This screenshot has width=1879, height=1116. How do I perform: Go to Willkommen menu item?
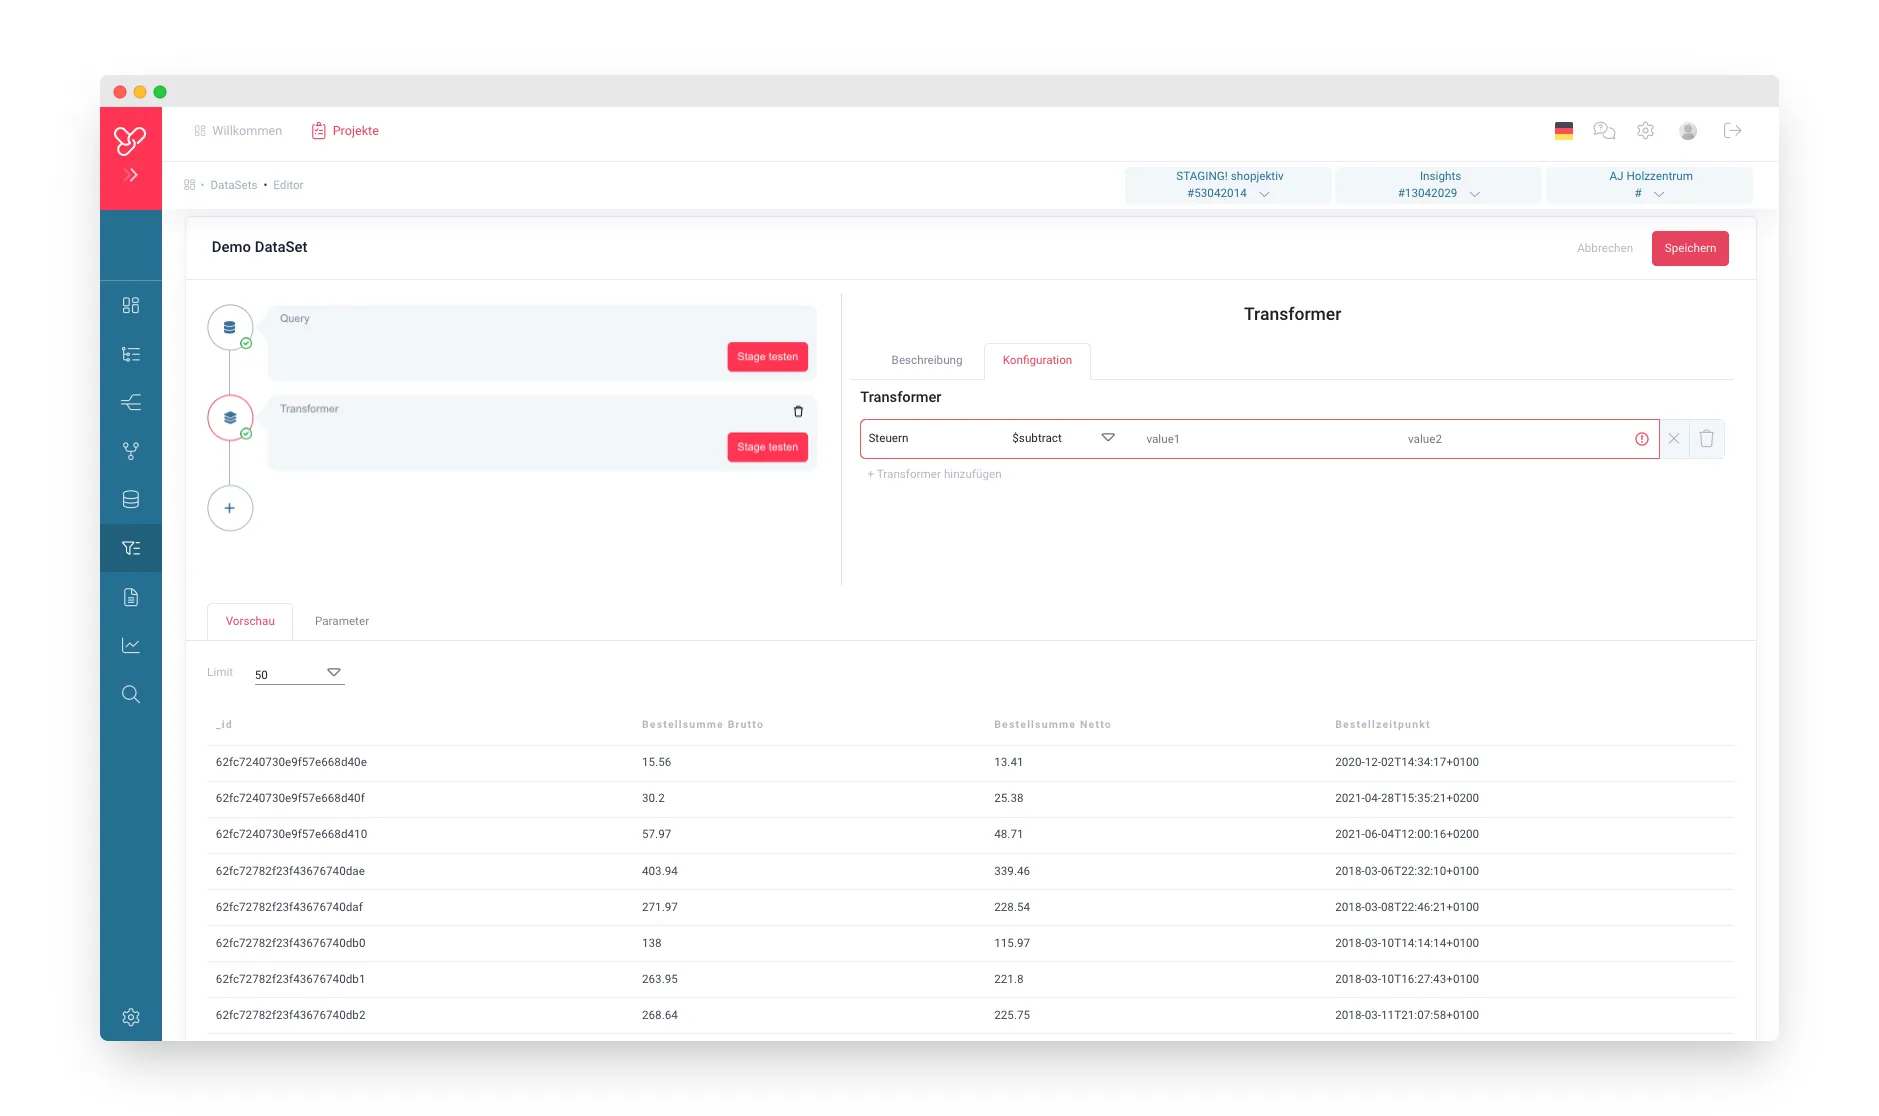click(x=238, y=131)
